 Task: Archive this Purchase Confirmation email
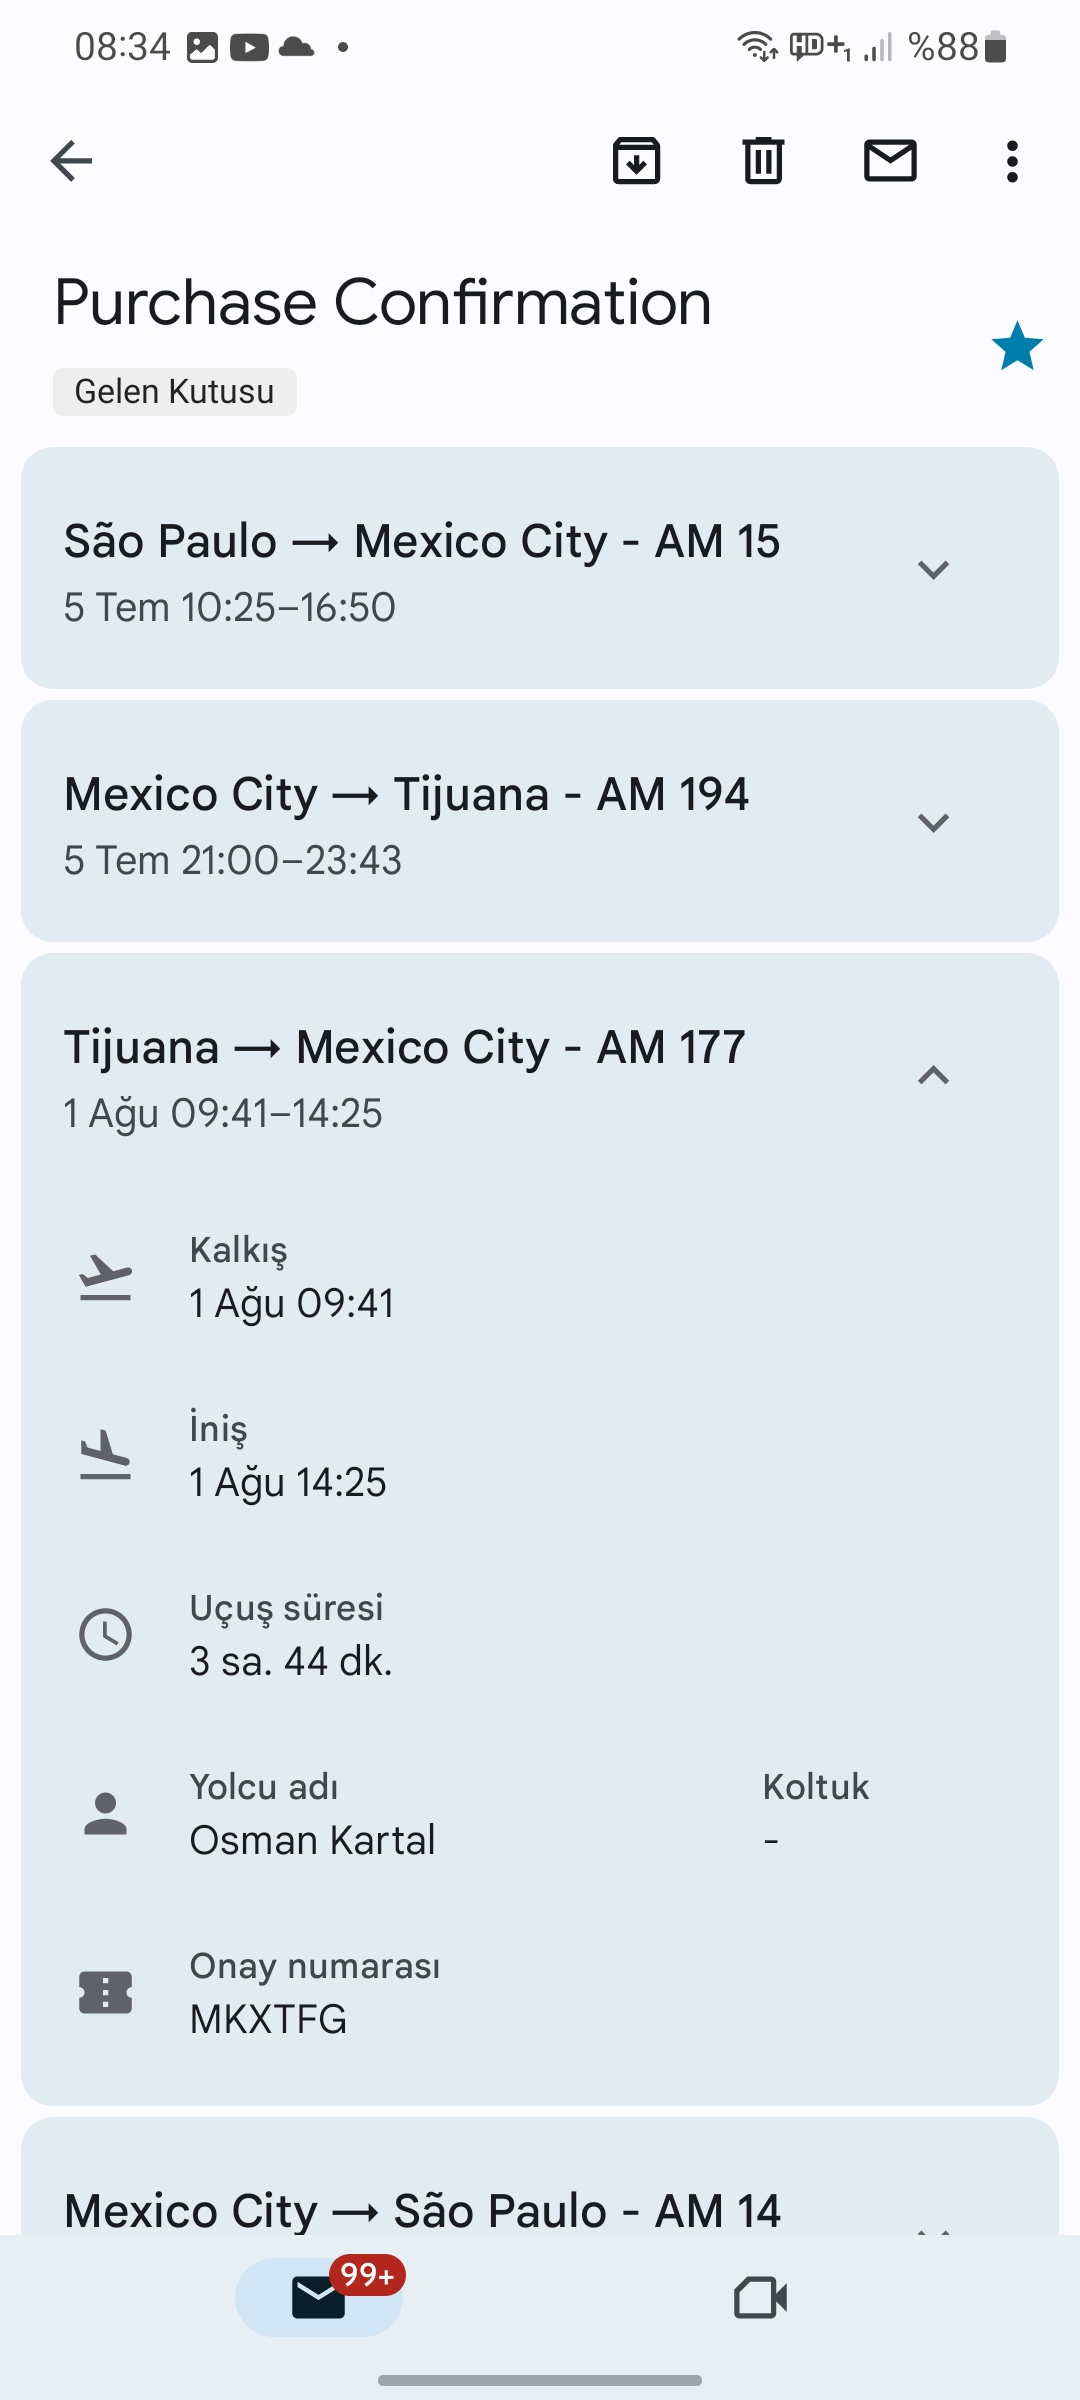click(636, 160)
